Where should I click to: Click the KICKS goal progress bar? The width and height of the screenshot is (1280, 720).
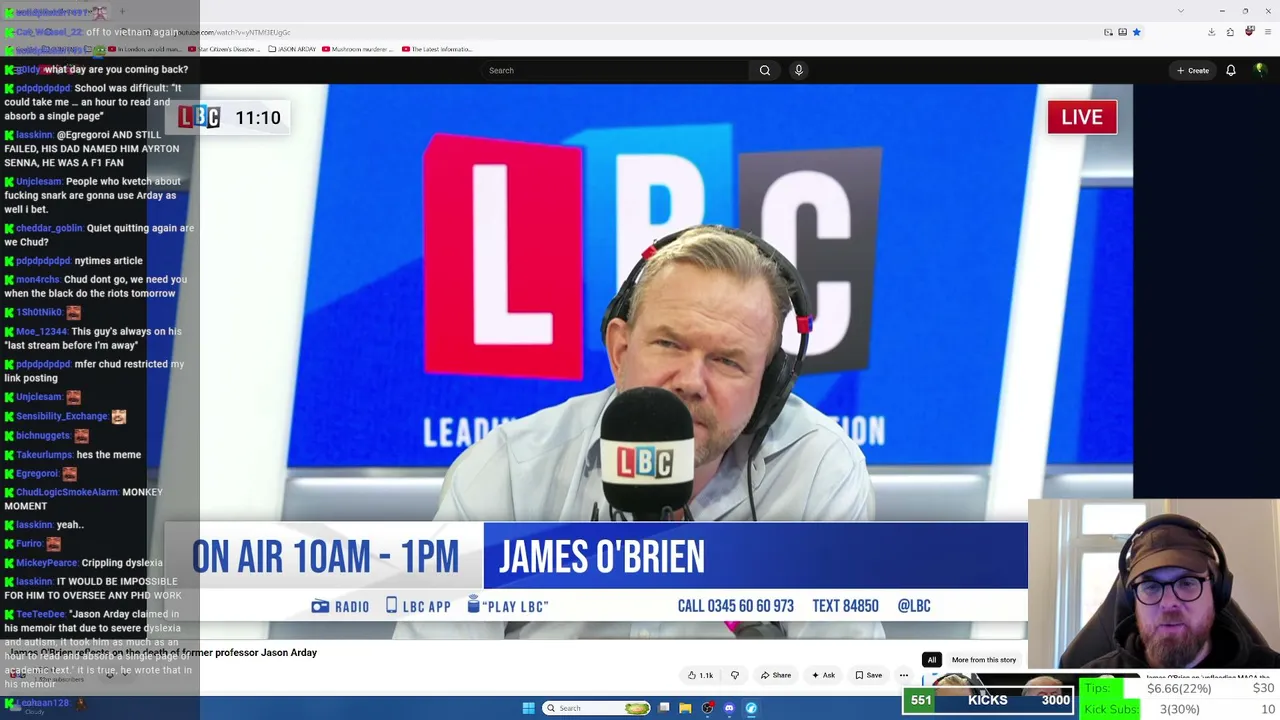coord(988,700)
